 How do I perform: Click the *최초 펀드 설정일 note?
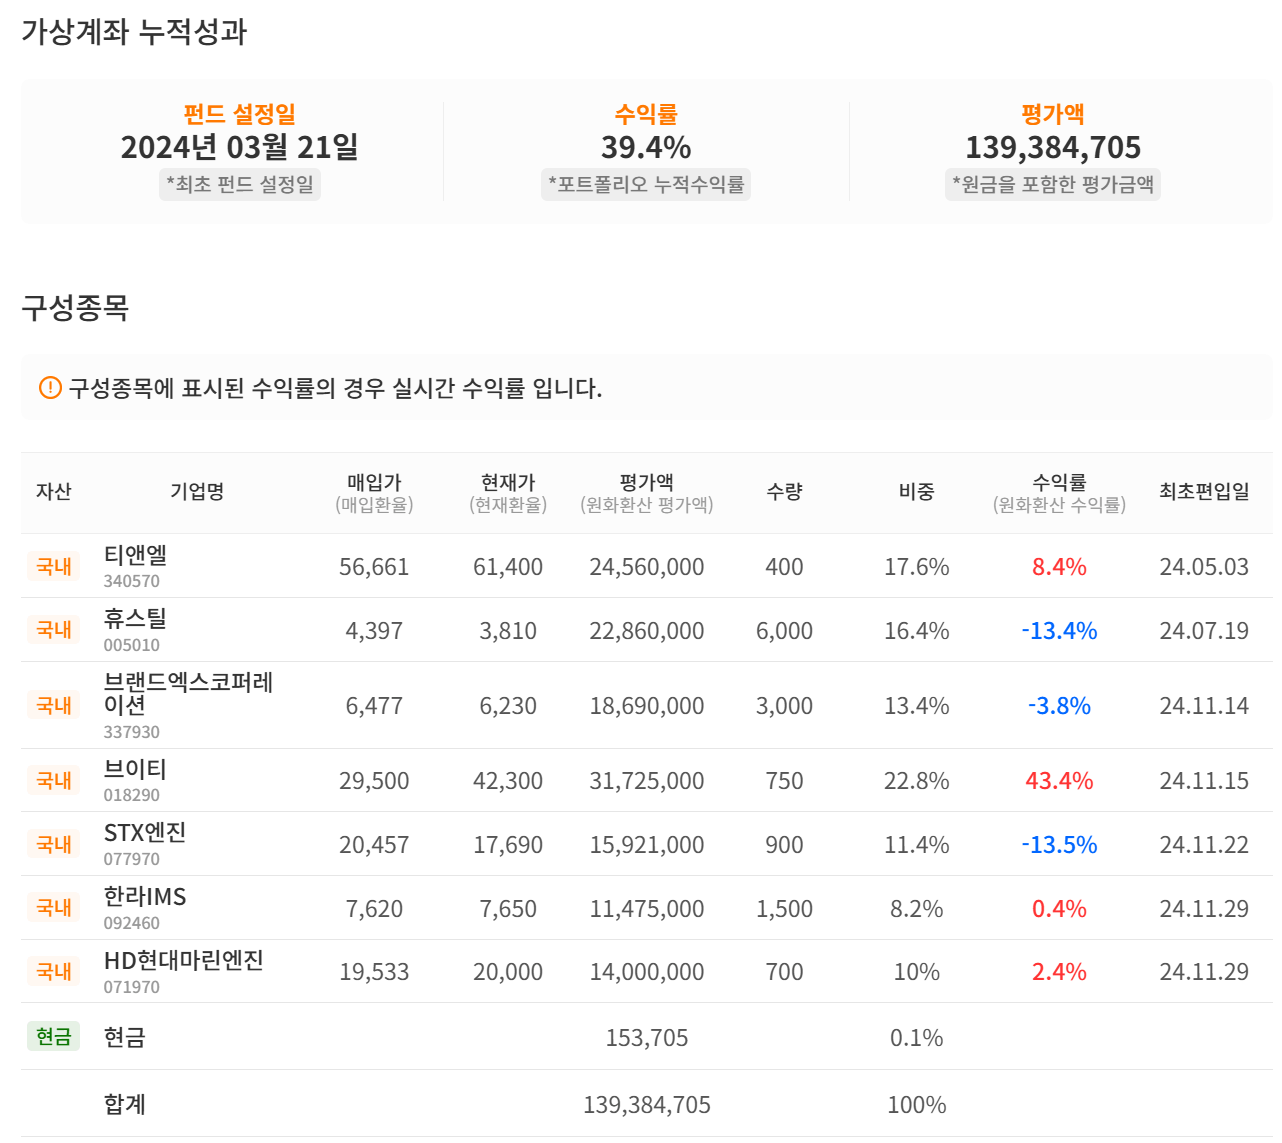(x=240, y=185)
